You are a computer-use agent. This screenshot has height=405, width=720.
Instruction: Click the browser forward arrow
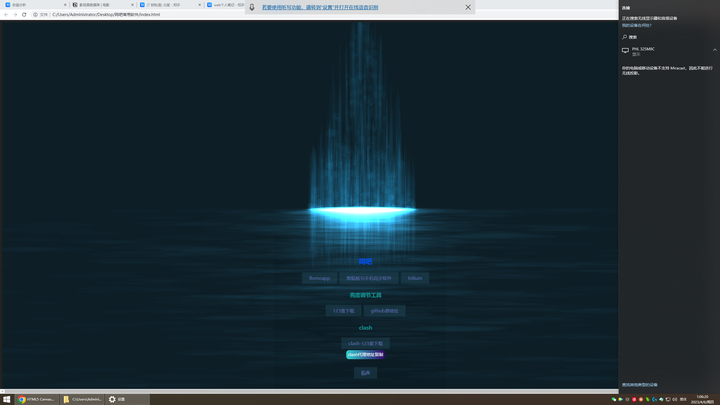click(x=15, y=15)
